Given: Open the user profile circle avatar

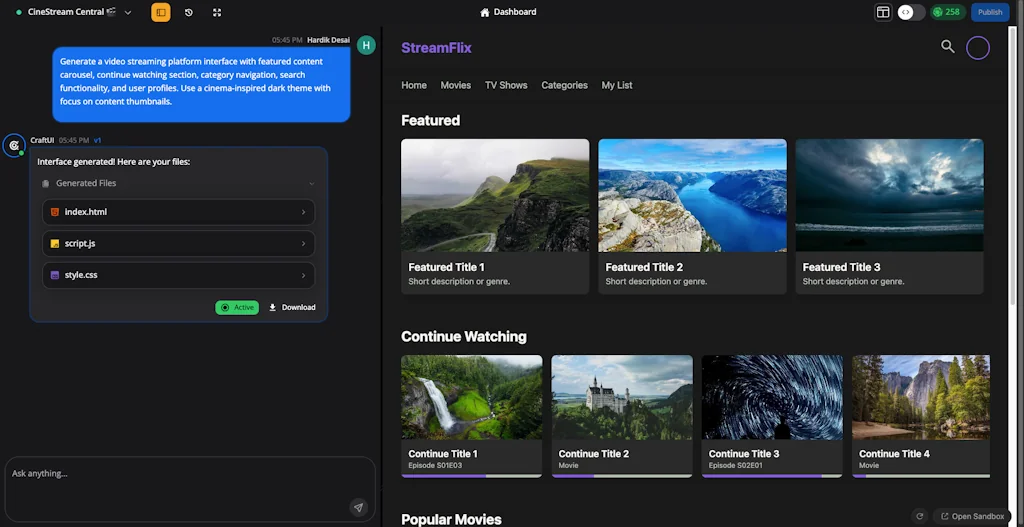Looking at the screenshot, I should point(977,47).
